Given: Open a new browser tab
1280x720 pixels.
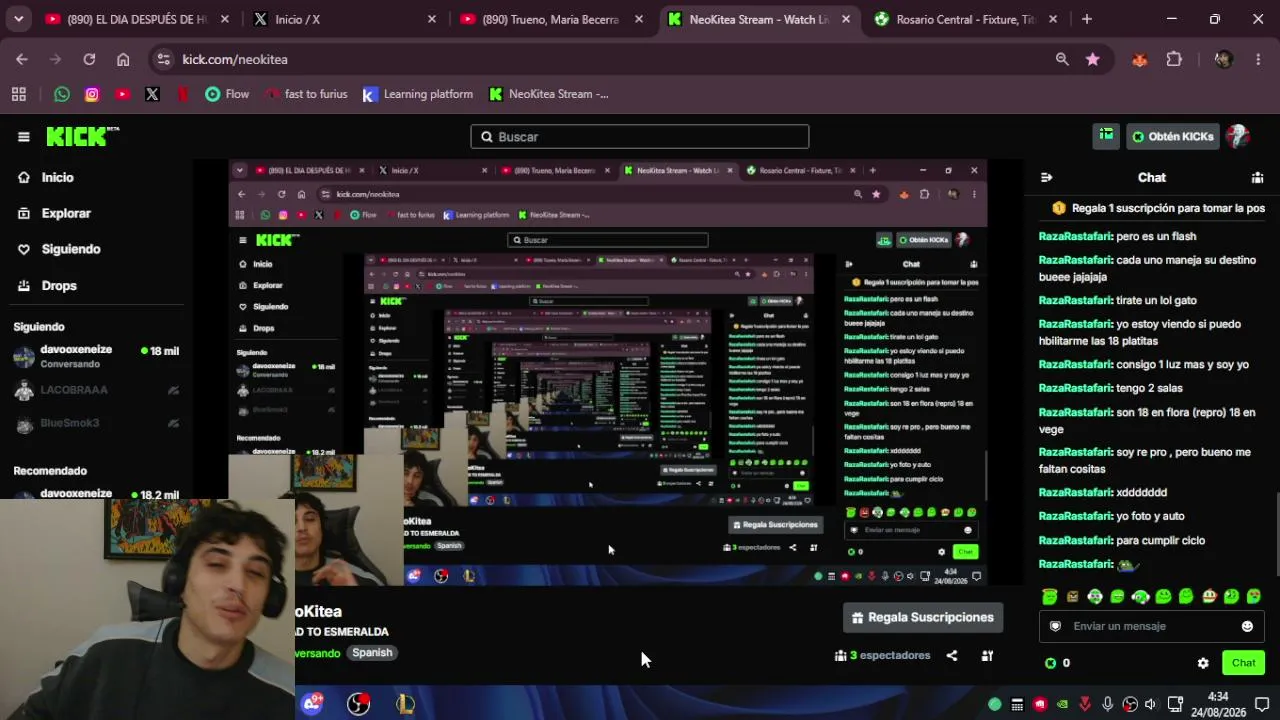Looking at the screenshot, I should tap(1087, 19).
